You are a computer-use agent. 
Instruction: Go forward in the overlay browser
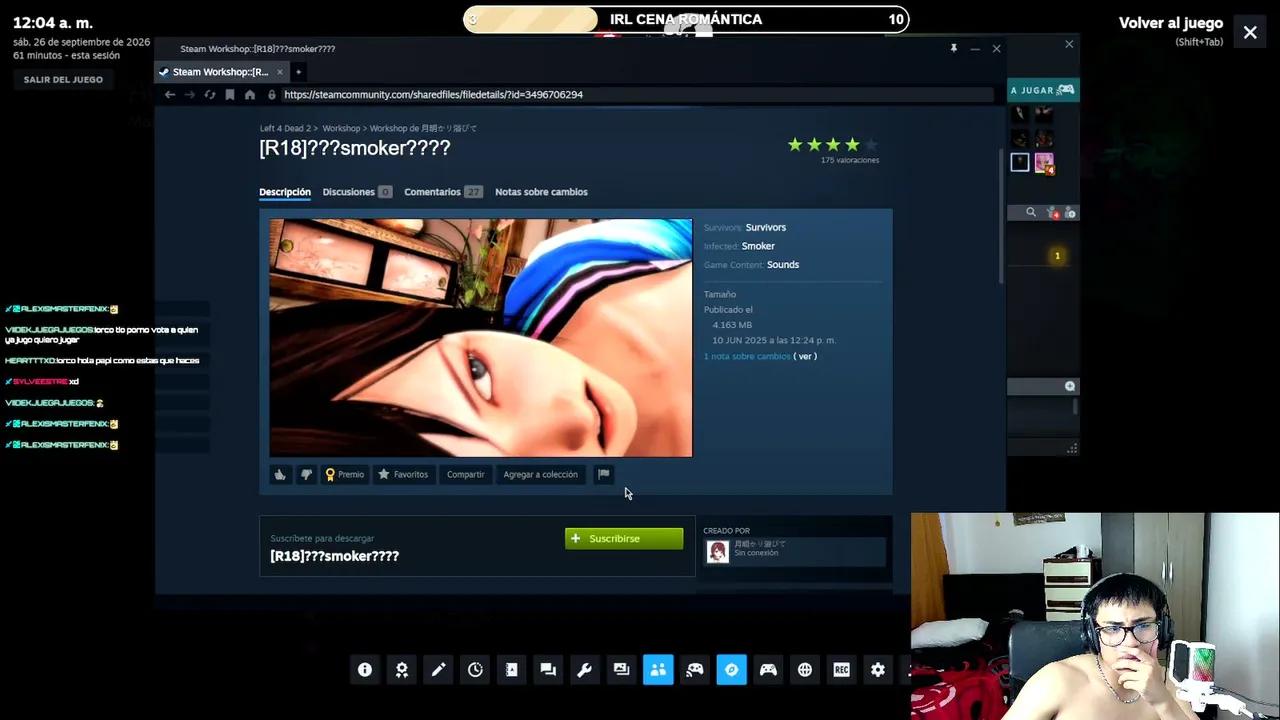[190, 94]
